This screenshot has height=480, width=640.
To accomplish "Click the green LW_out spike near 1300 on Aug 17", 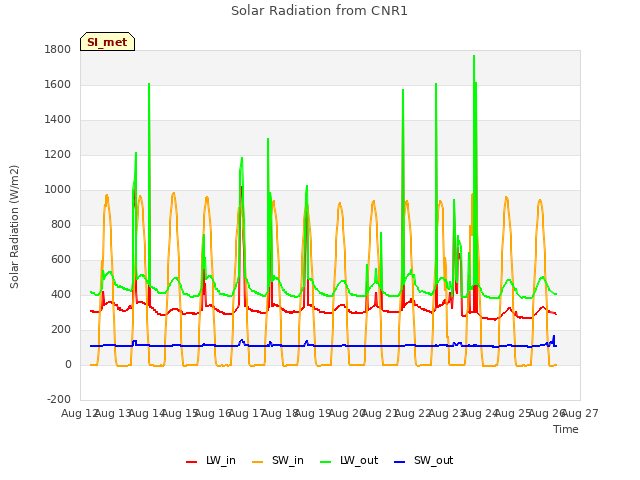I will click(268, 139).
